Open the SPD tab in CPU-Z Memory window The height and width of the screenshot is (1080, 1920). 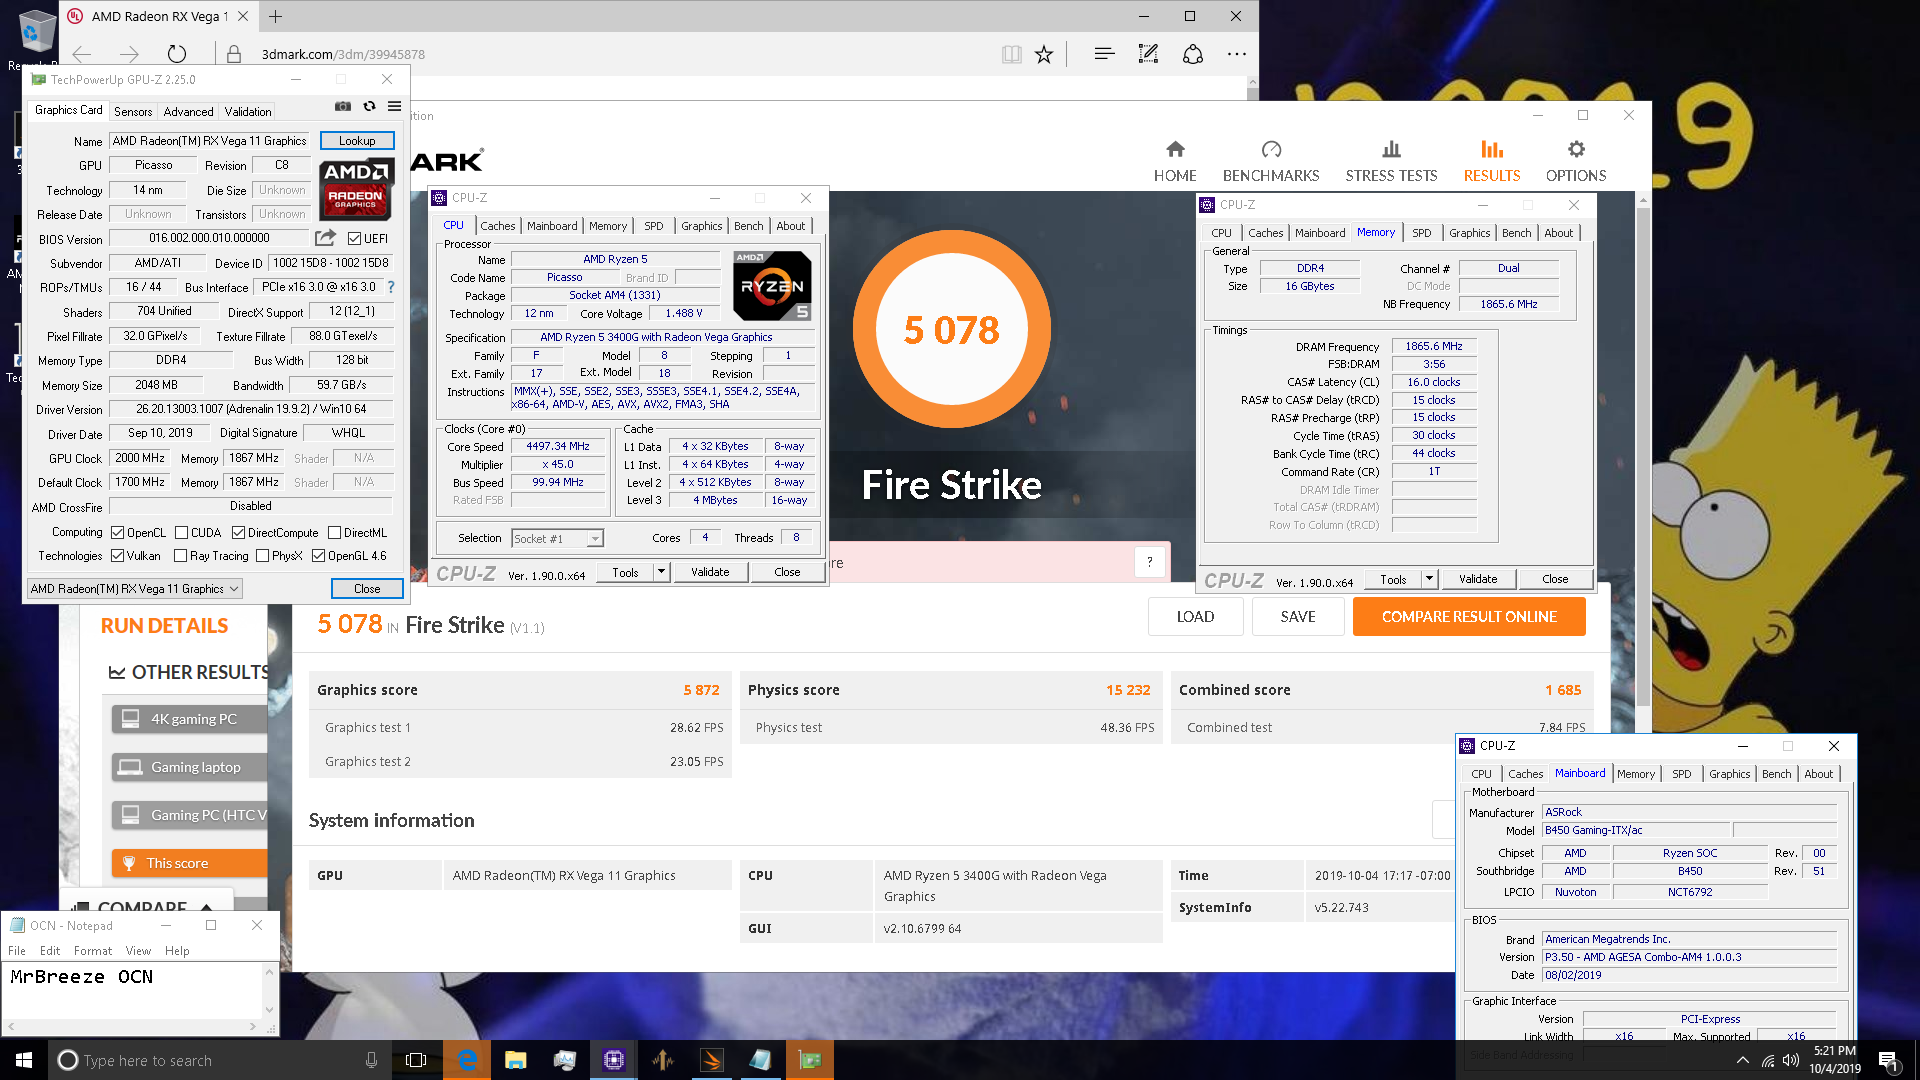coord(1421,233)
